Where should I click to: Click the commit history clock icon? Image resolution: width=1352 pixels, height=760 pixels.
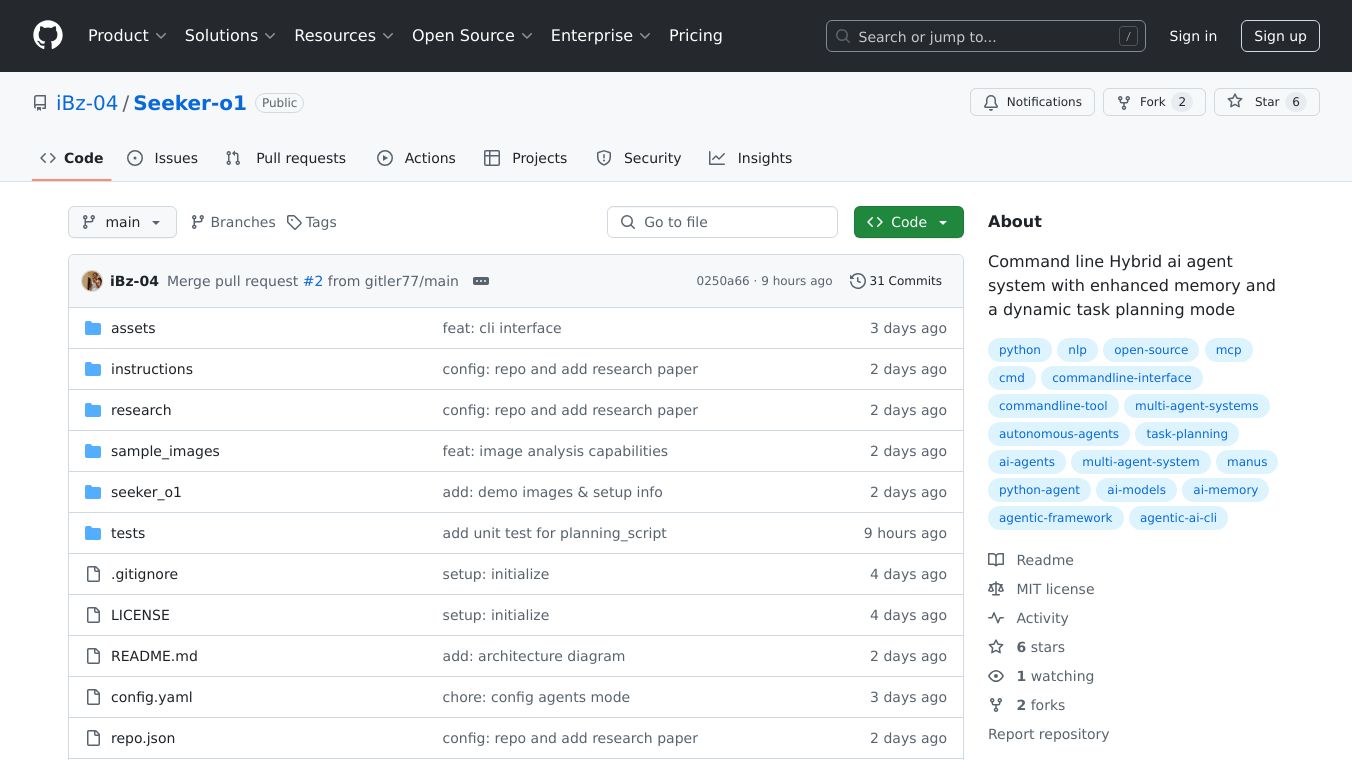pos(857,281)
